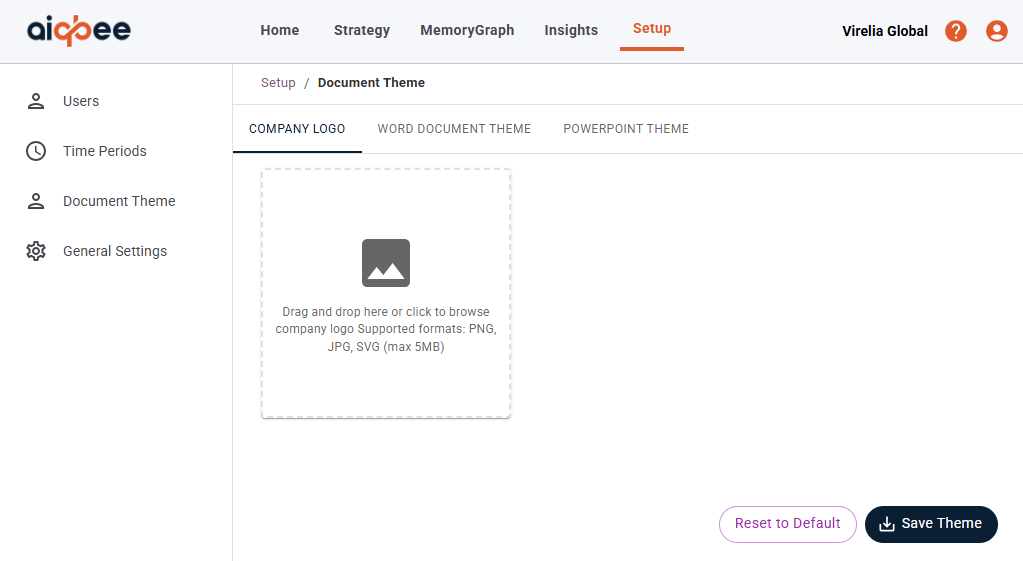Switch to the Word Document Theme tab

click(x=454, y=129)
